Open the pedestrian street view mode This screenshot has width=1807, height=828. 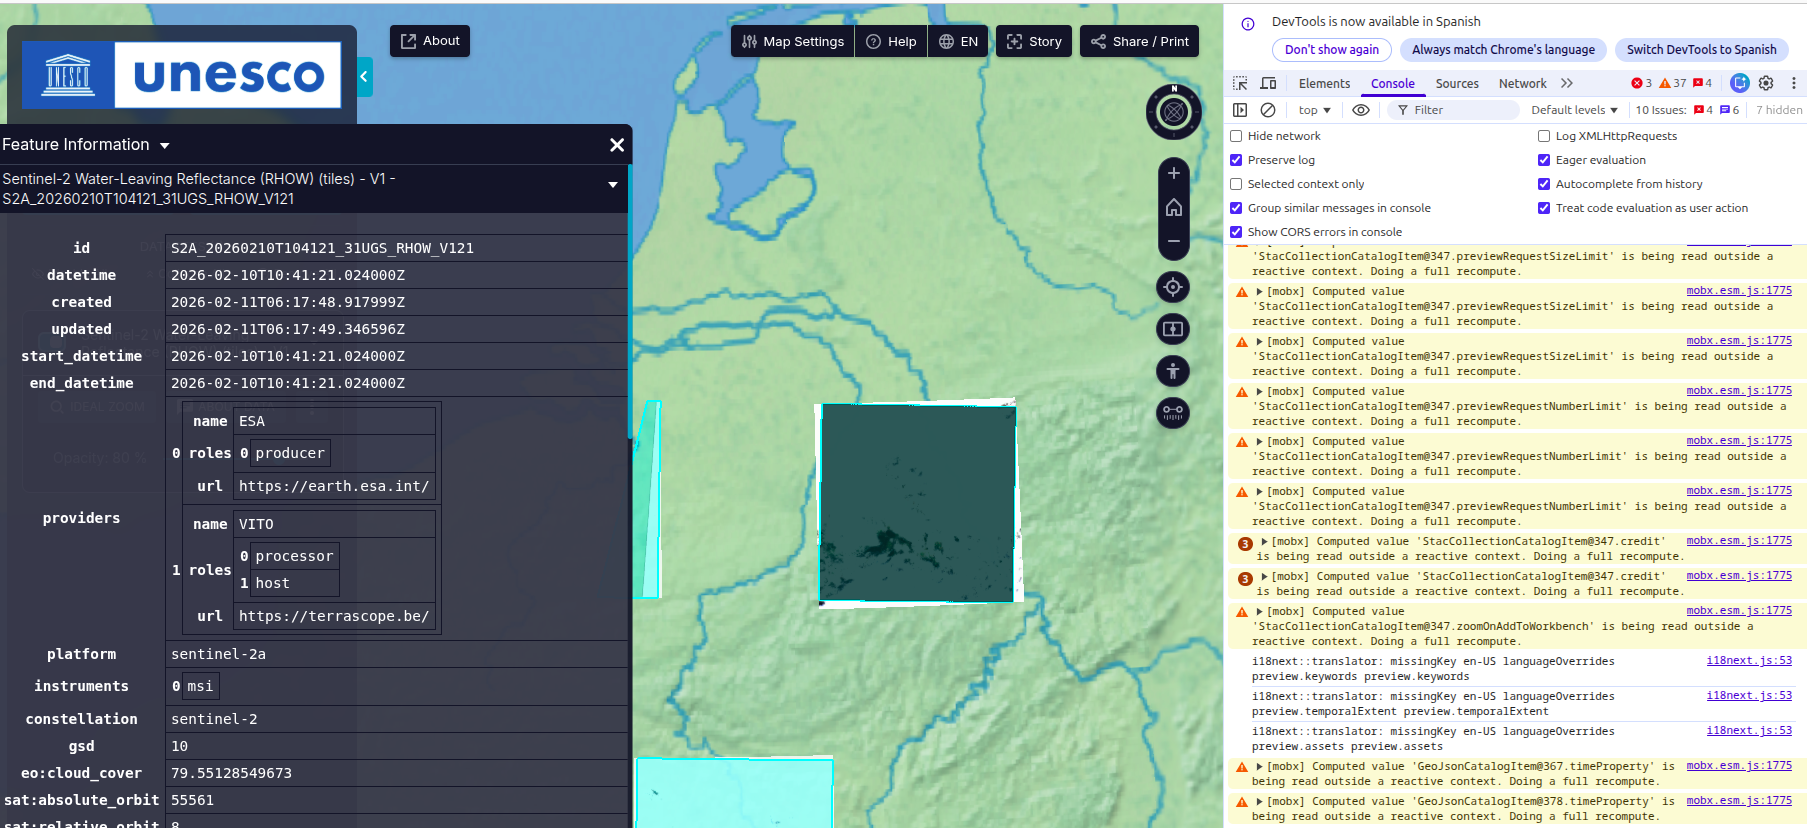click(1174, 371)
